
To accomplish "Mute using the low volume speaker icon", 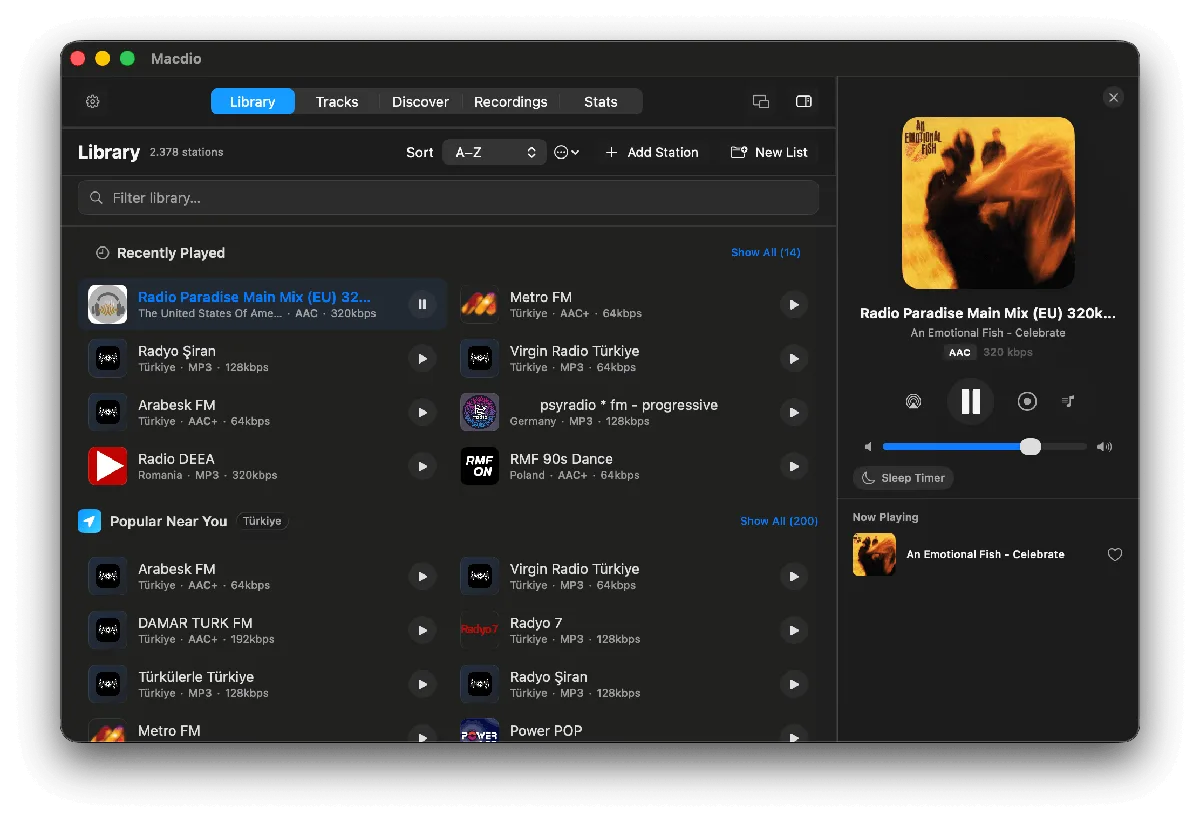I will (869, 447).
